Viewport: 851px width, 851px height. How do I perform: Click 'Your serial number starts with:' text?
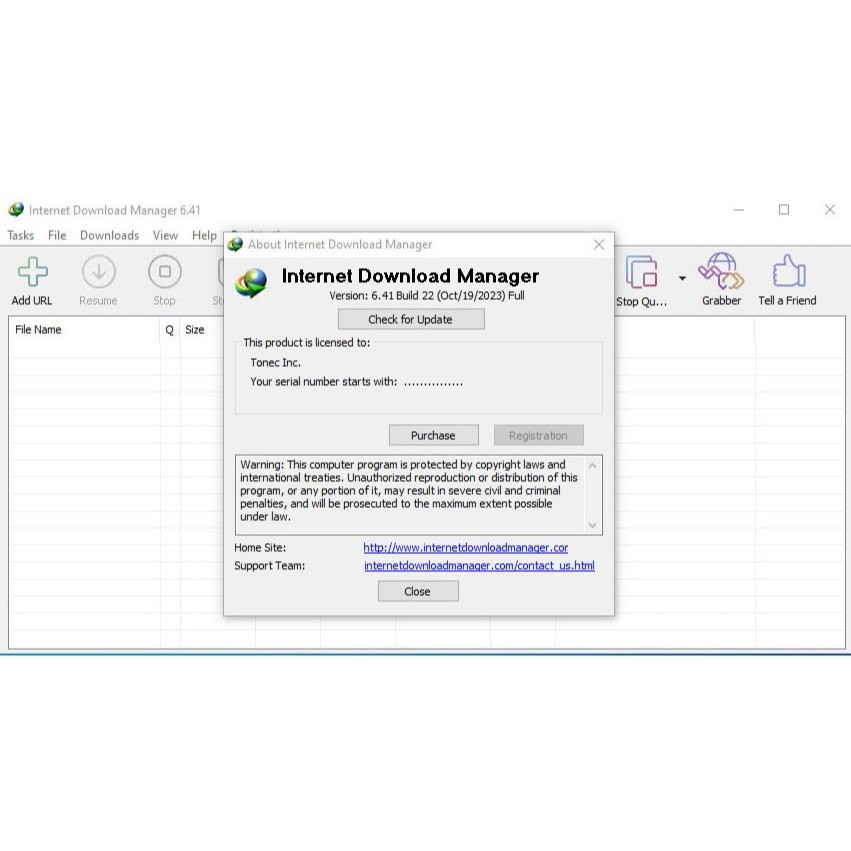(323, 382)
